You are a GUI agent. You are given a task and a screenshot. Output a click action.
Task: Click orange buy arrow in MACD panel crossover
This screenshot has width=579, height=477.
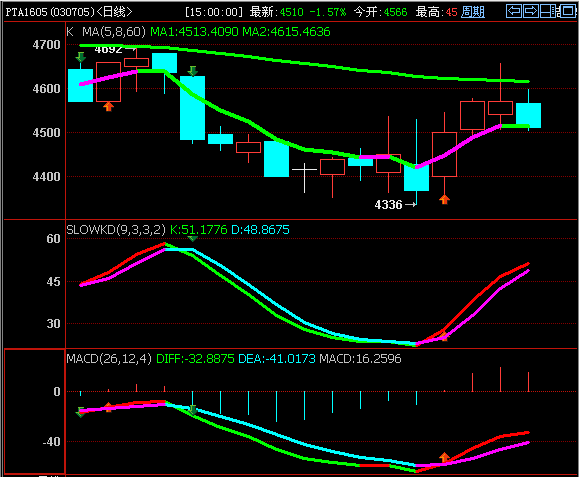444,457
